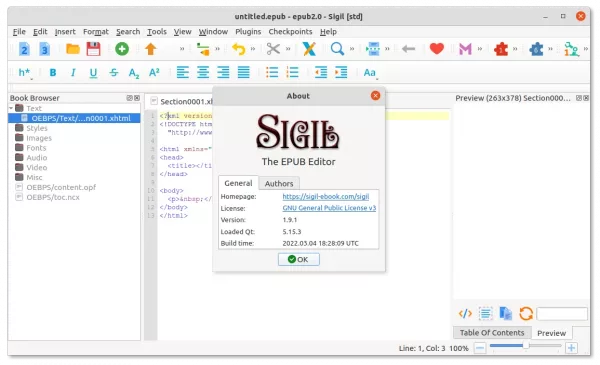
Task: Click the orange up arrow icon
Action: tap(151, 49)
